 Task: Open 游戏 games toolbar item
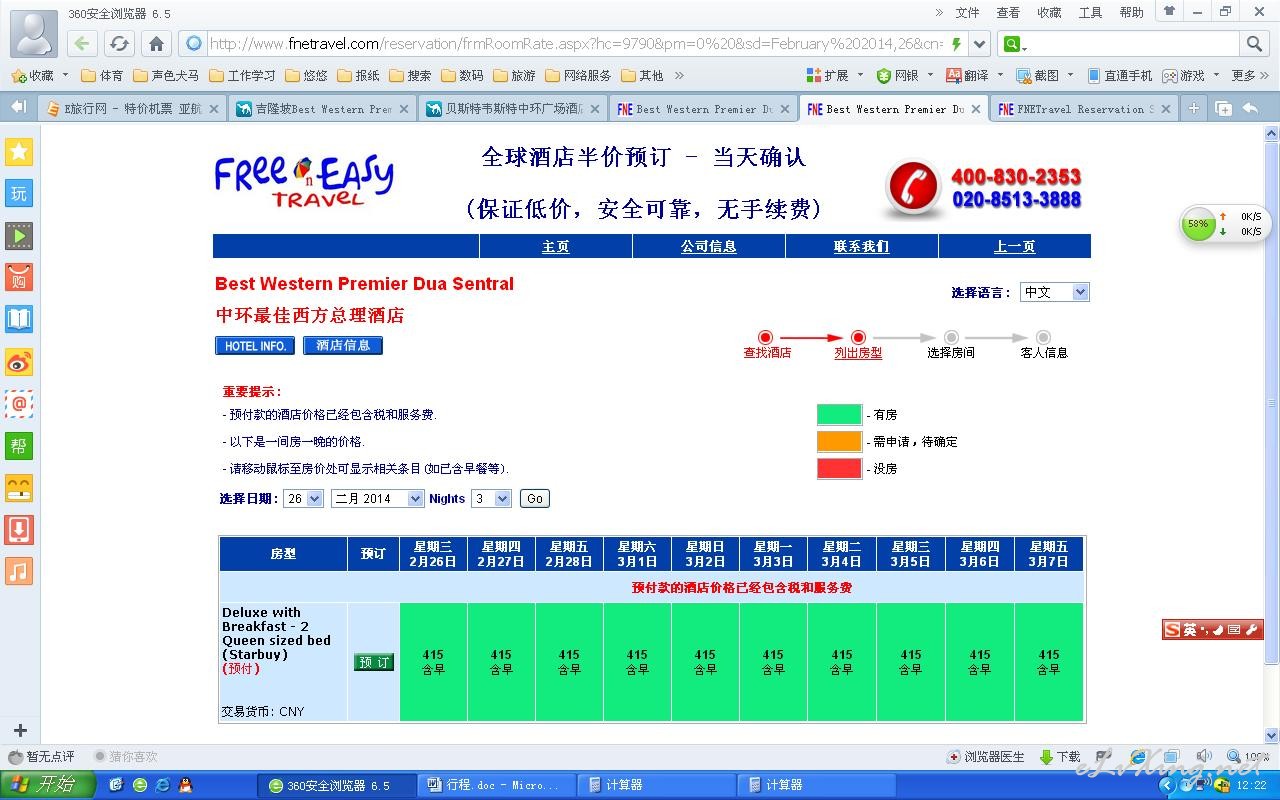point(1183,75)
